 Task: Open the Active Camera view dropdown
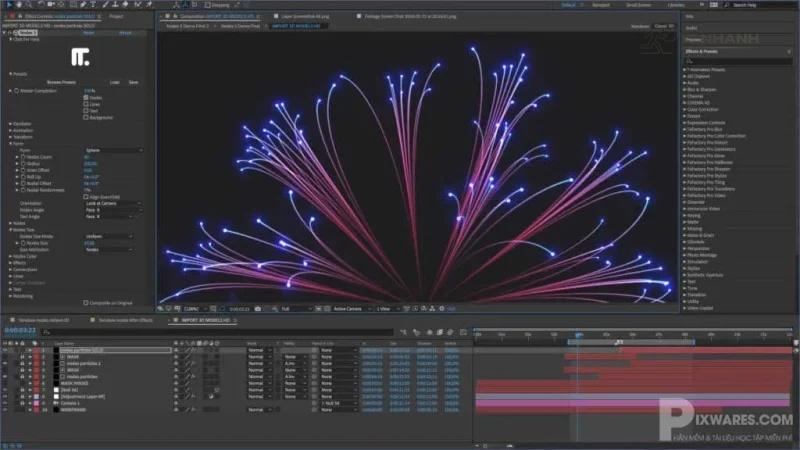[x=352, y=309]
